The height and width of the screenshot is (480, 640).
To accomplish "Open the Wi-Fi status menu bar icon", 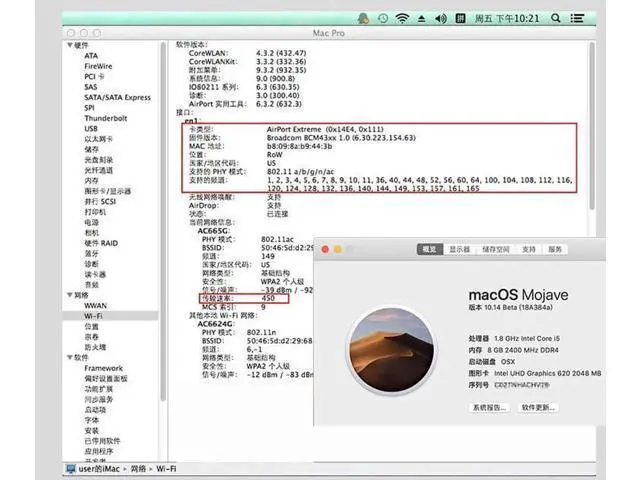I will (x=402, y=18).
